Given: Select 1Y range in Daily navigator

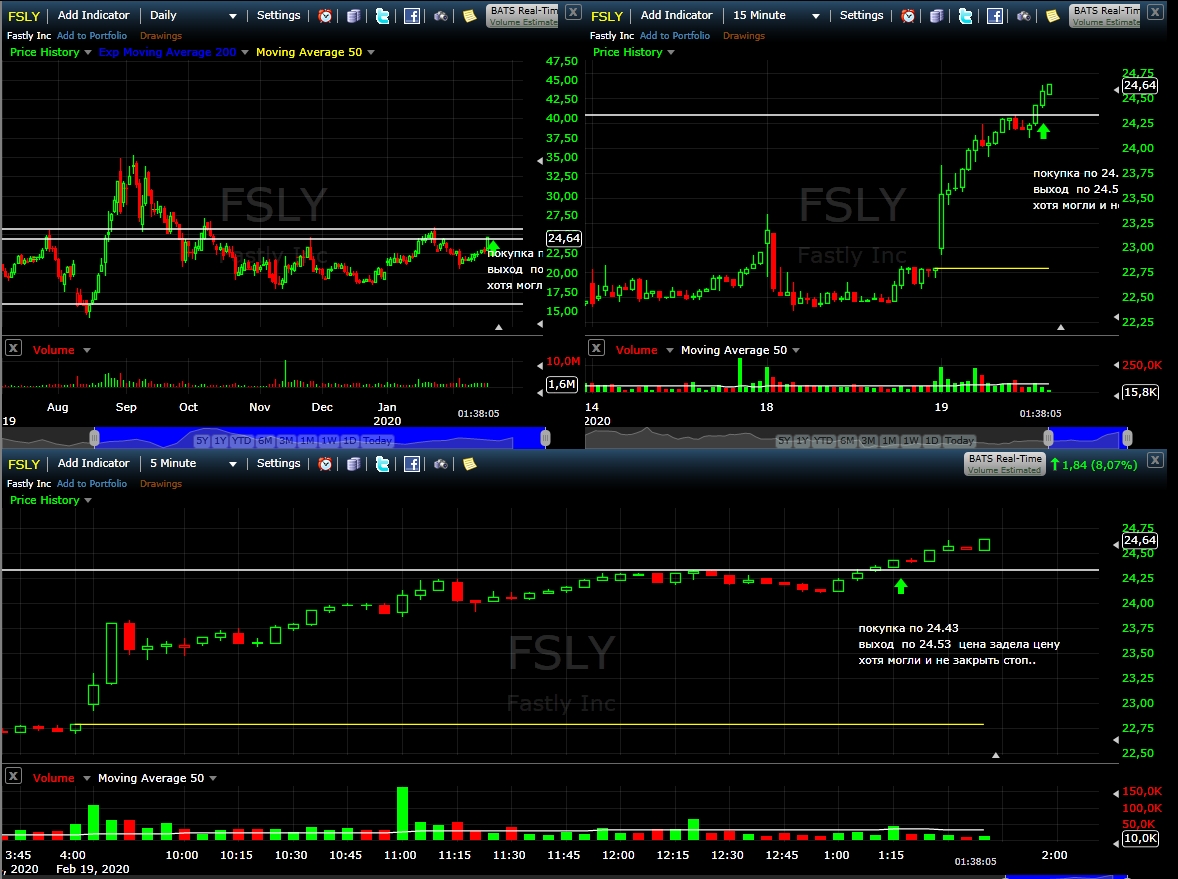Looking at the screenshot, I should tap(220, 441).
